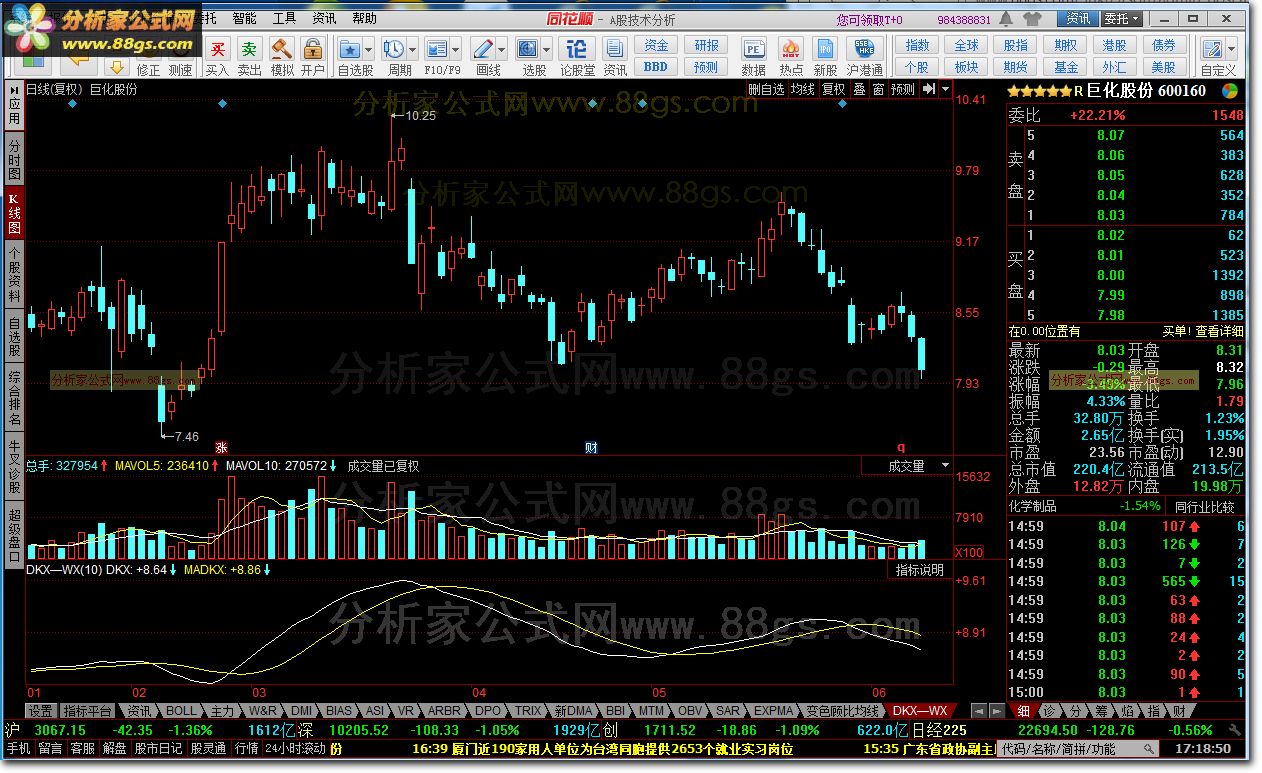Click the 资金 button
The height and width of the screenshot is (773, 1262).
click(656, 45)
